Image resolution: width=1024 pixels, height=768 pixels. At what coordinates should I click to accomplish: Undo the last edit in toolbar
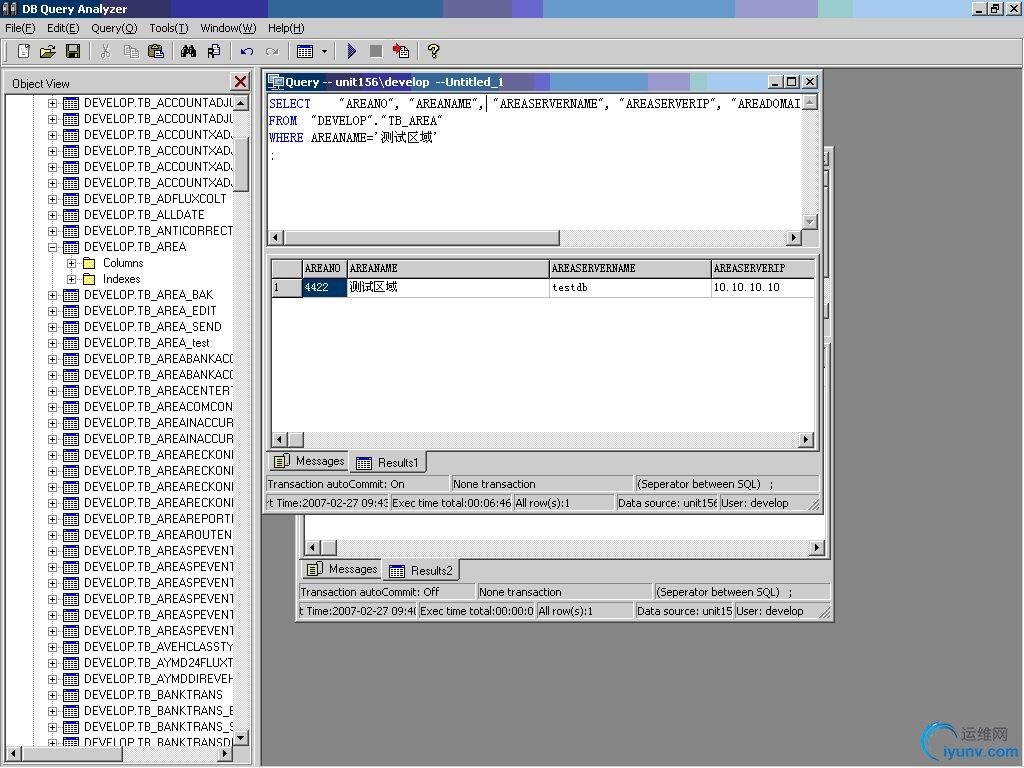coord(247,51)
